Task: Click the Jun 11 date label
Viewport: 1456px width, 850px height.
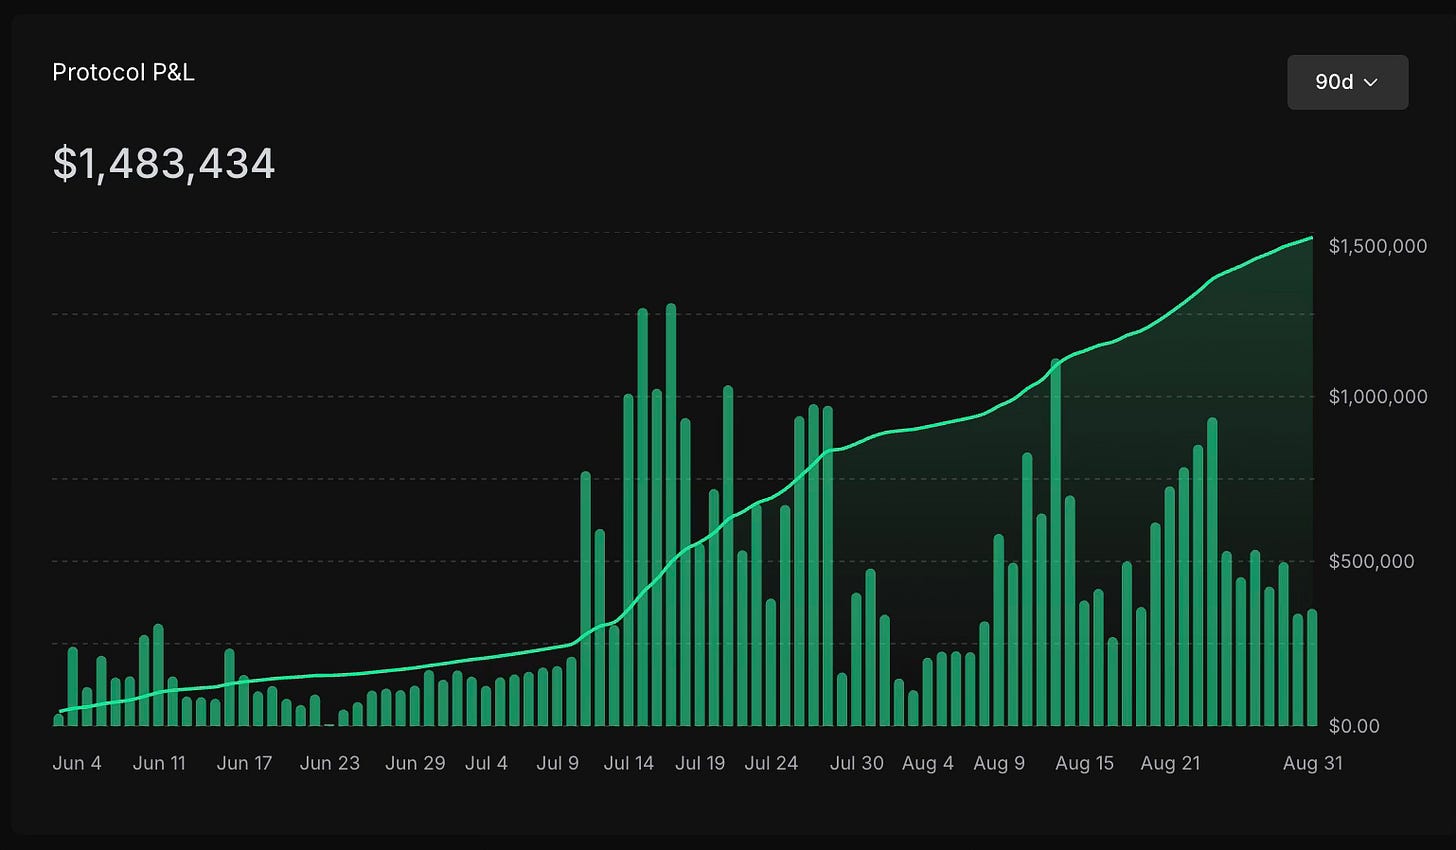Action: (x=159, y=763)
